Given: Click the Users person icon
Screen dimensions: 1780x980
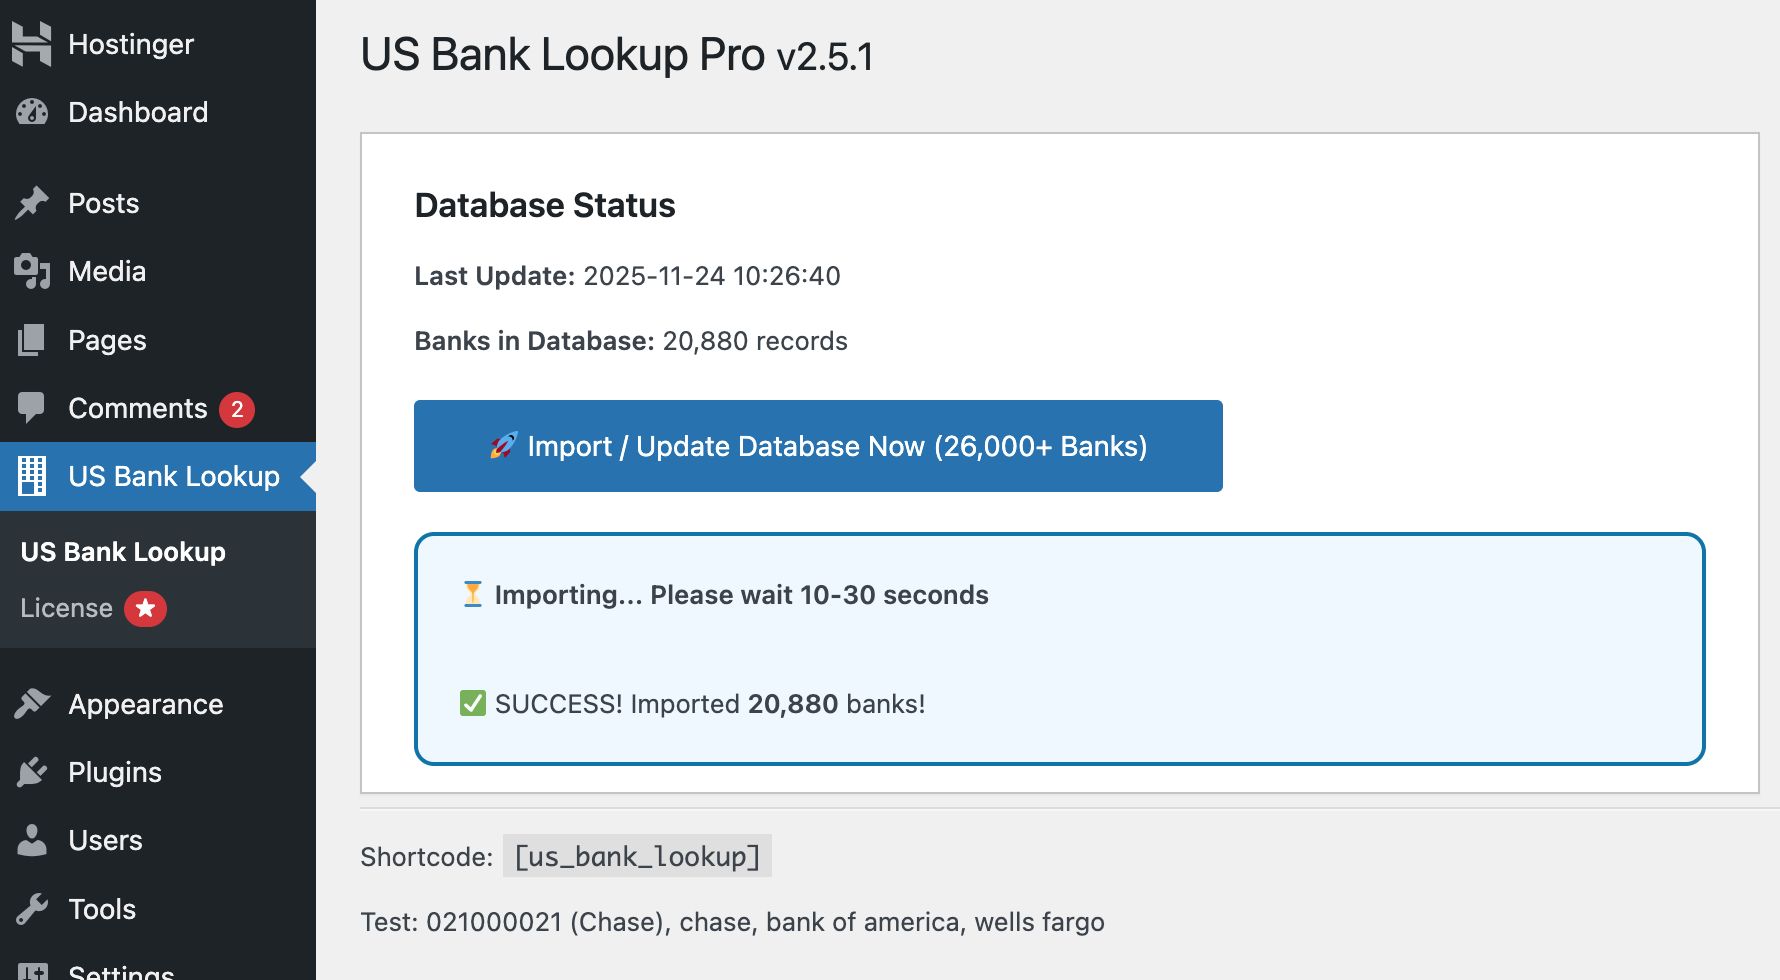Looking at the screenshot, I should coord(31,840).
